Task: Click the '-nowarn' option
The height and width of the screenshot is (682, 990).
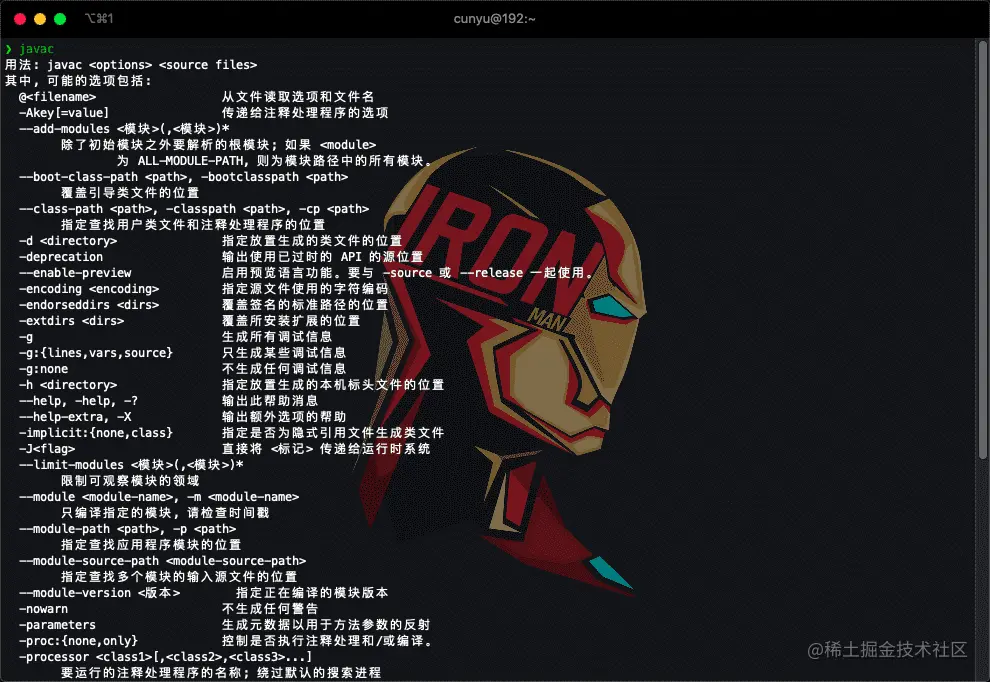Action: [x=44, y=609]
